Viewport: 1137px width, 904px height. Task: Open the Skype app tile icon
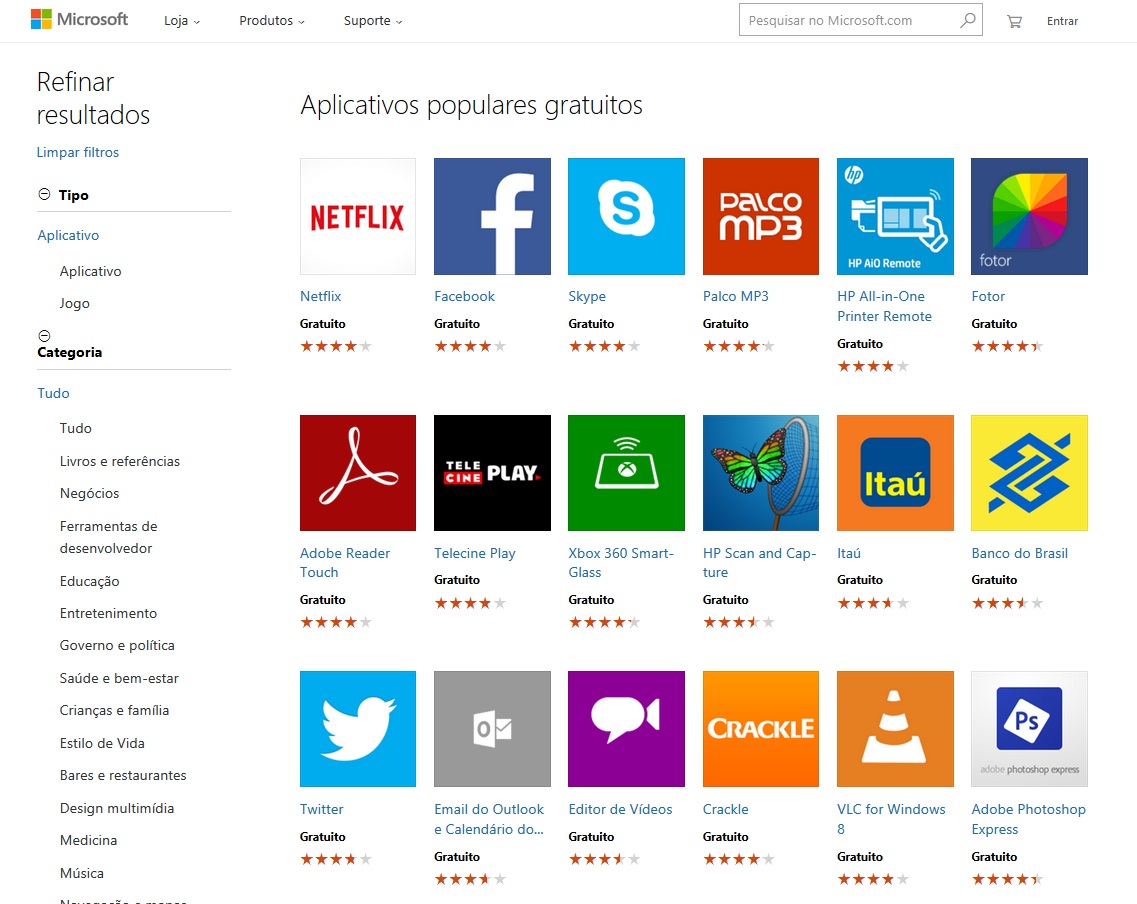coord(627,217)
